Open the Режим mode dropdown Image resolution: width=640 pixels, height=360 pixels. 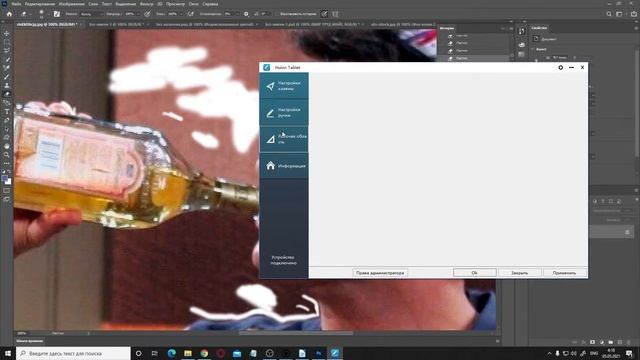coord(91,14)
